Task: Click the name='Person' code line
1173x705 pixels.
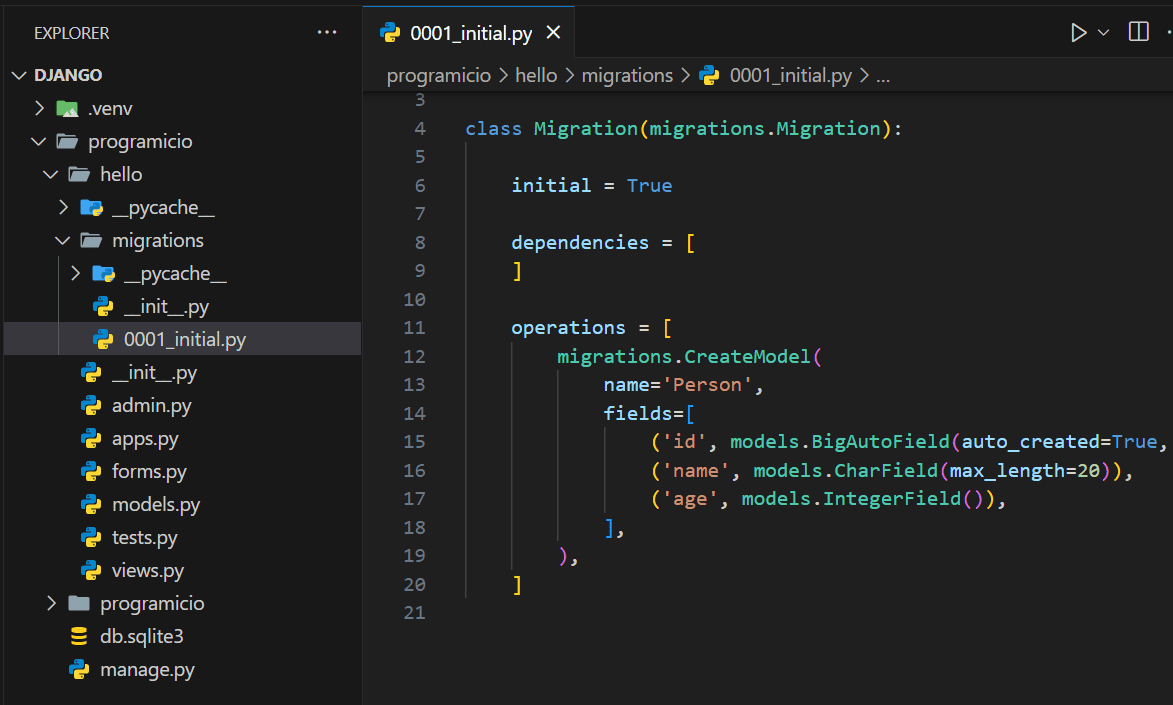Action: point(683,385)
